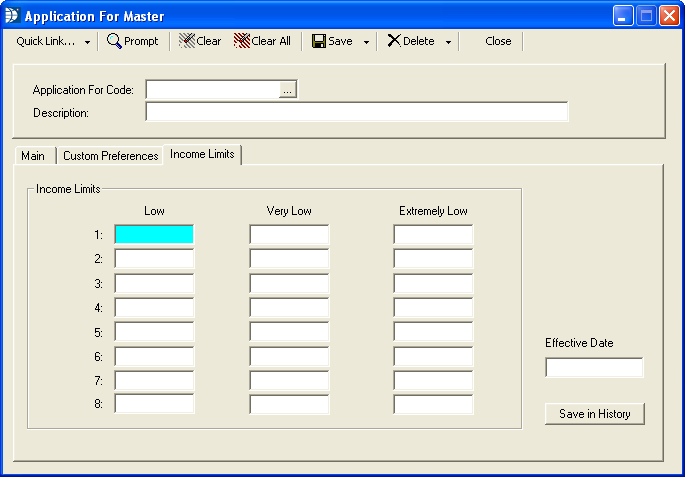The height and width of the screenshot is (477, 685).
Task: Open Application For Code lookup ellipsis
Action: tap(287, 90)
